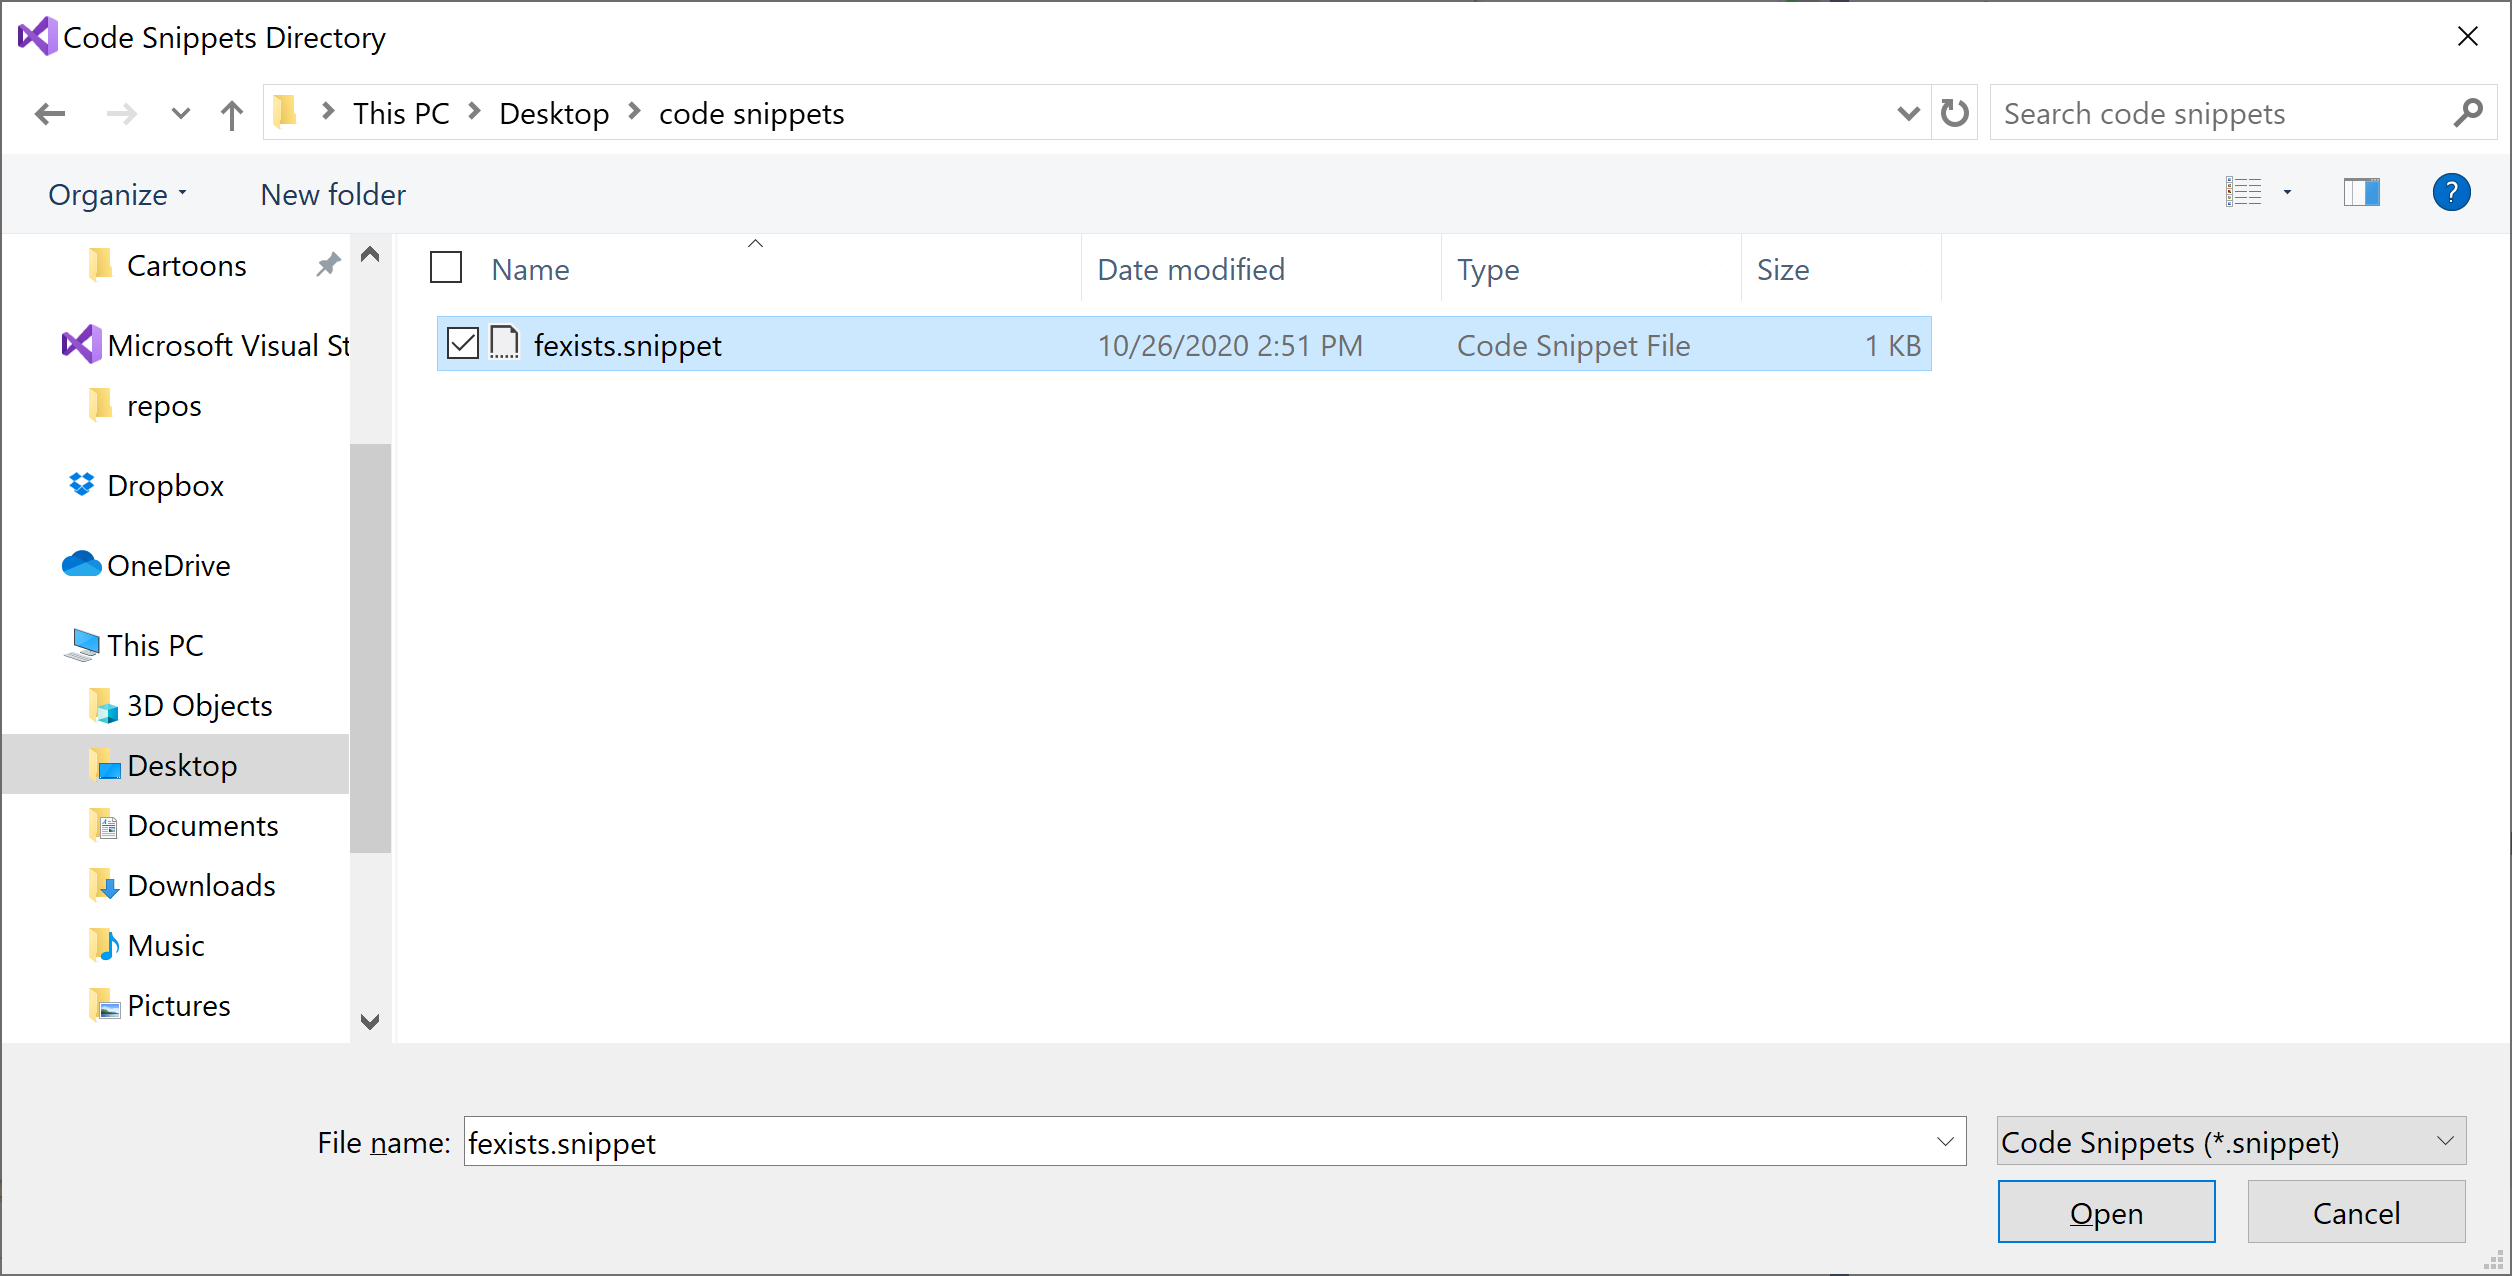The height and width of the screenshot is (1276, 2512).
Task: Open Dropbox in navigation pane
Action: (165, 486)
